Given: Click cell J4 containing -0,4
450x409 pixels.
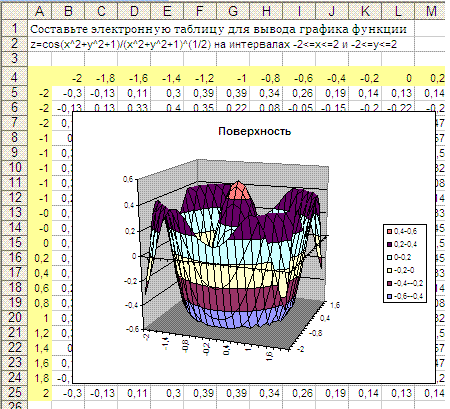Looking at the screenshot, I should pyautogui.click(x=332, y=77).
